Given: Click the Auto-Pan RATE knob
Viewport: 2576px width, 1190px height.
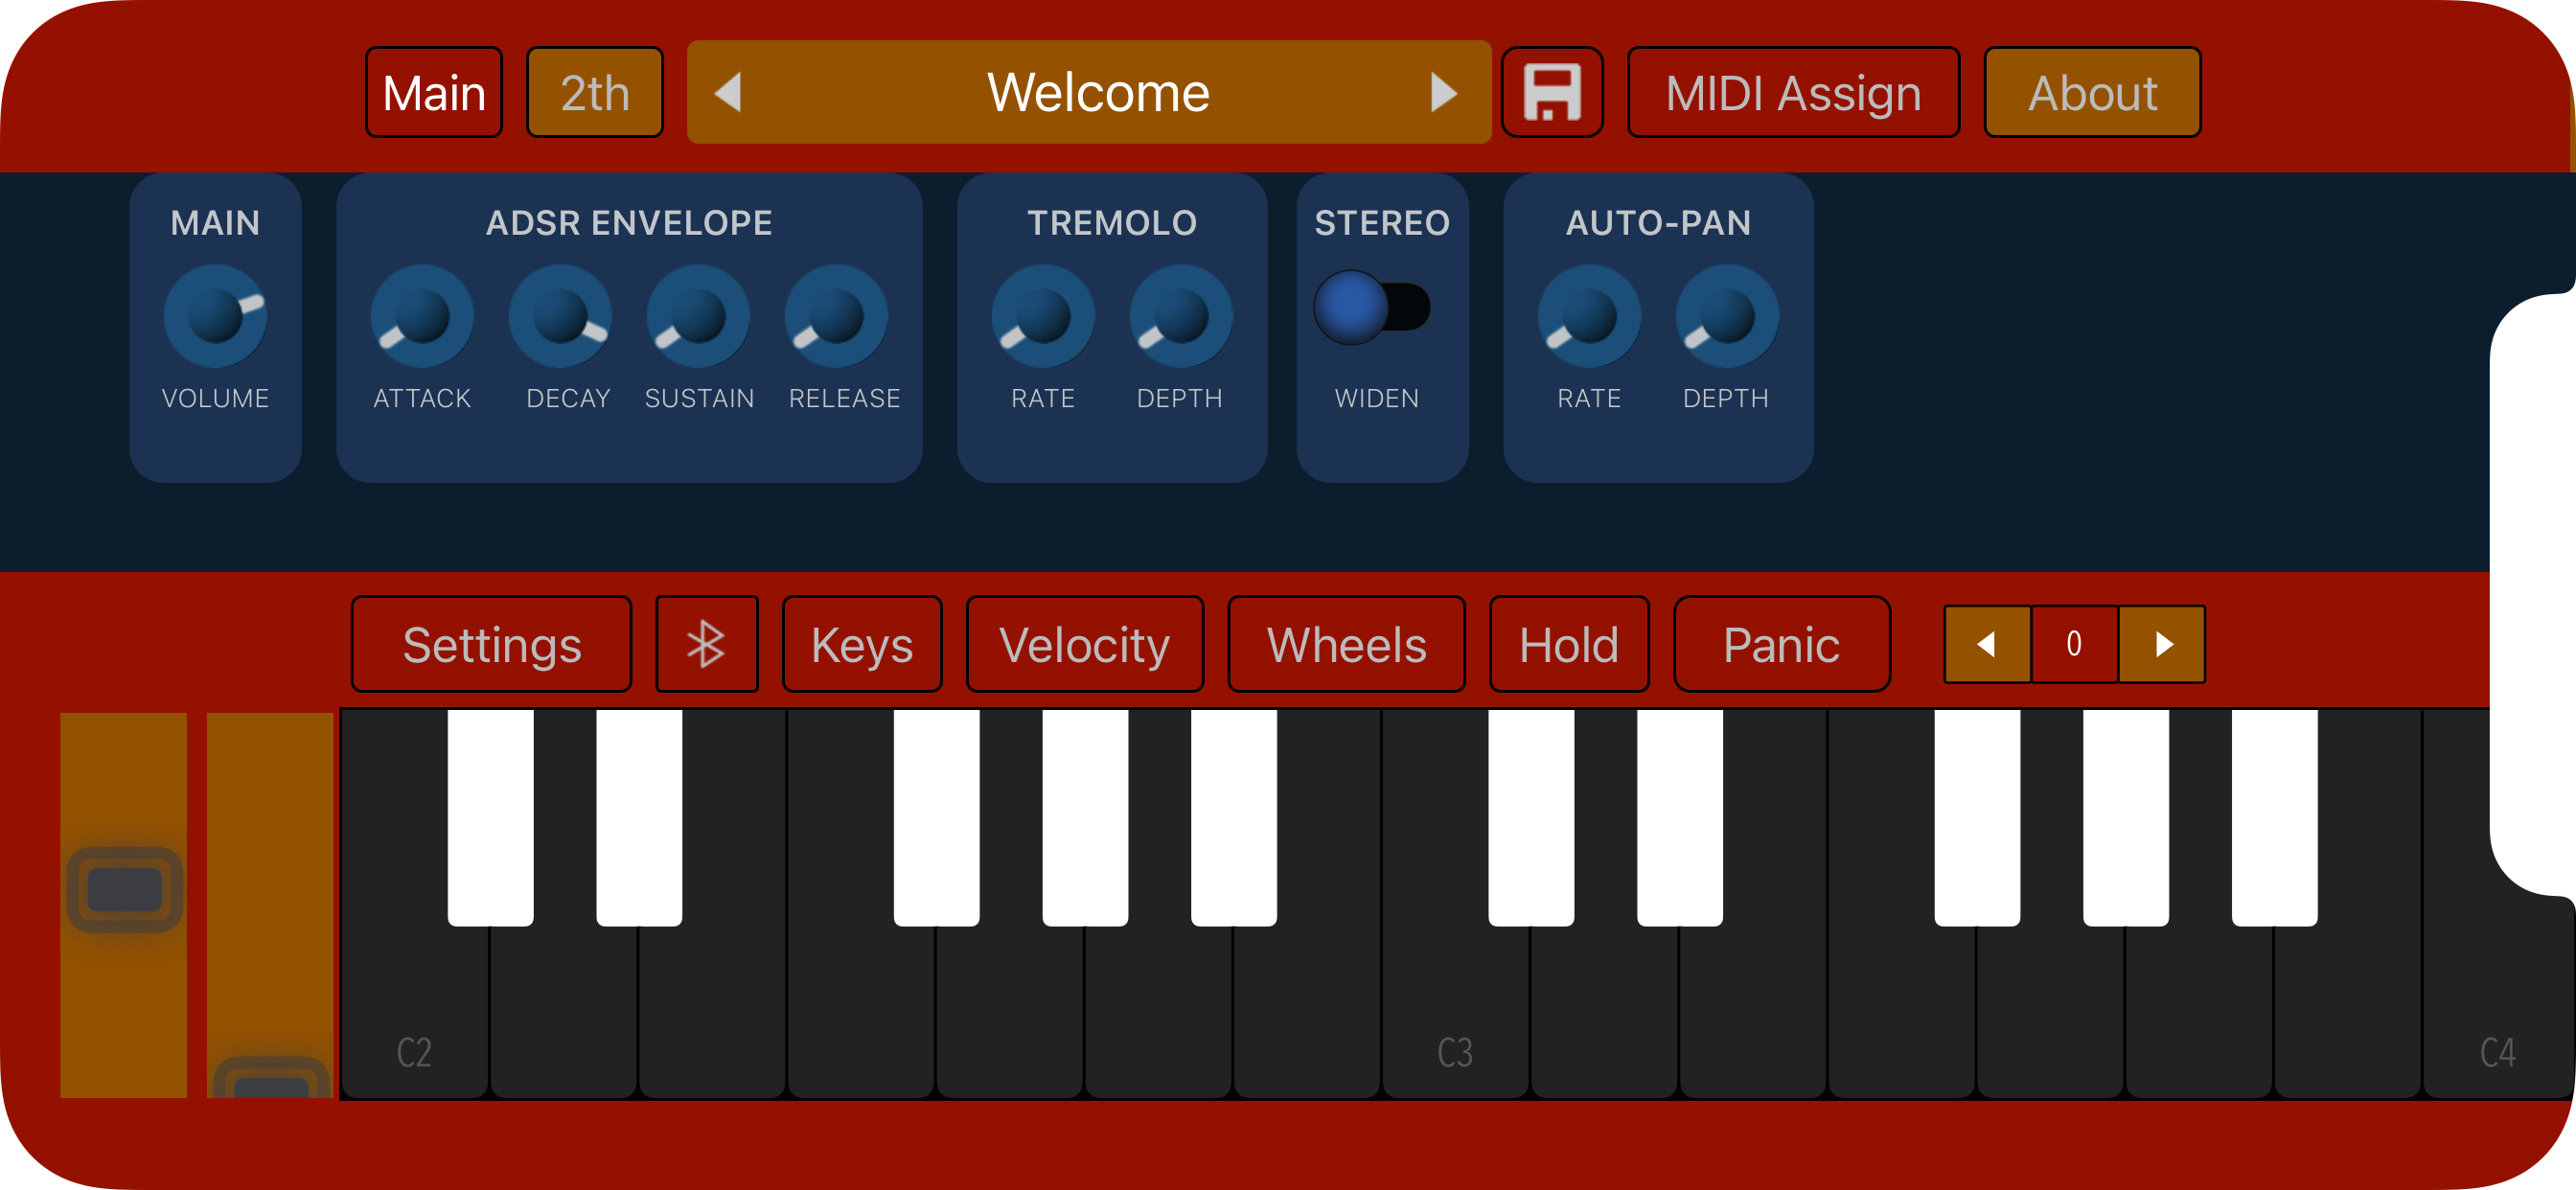Looking at the screenshot, I should point(1588,316).
